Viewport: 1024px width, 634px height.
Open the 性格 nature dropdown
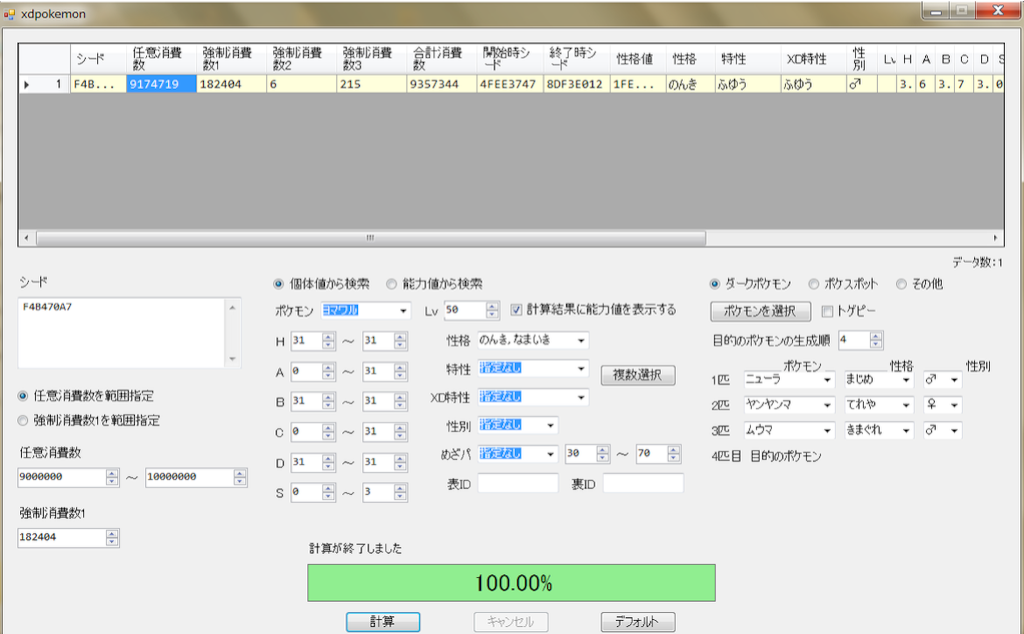[581, 340]
